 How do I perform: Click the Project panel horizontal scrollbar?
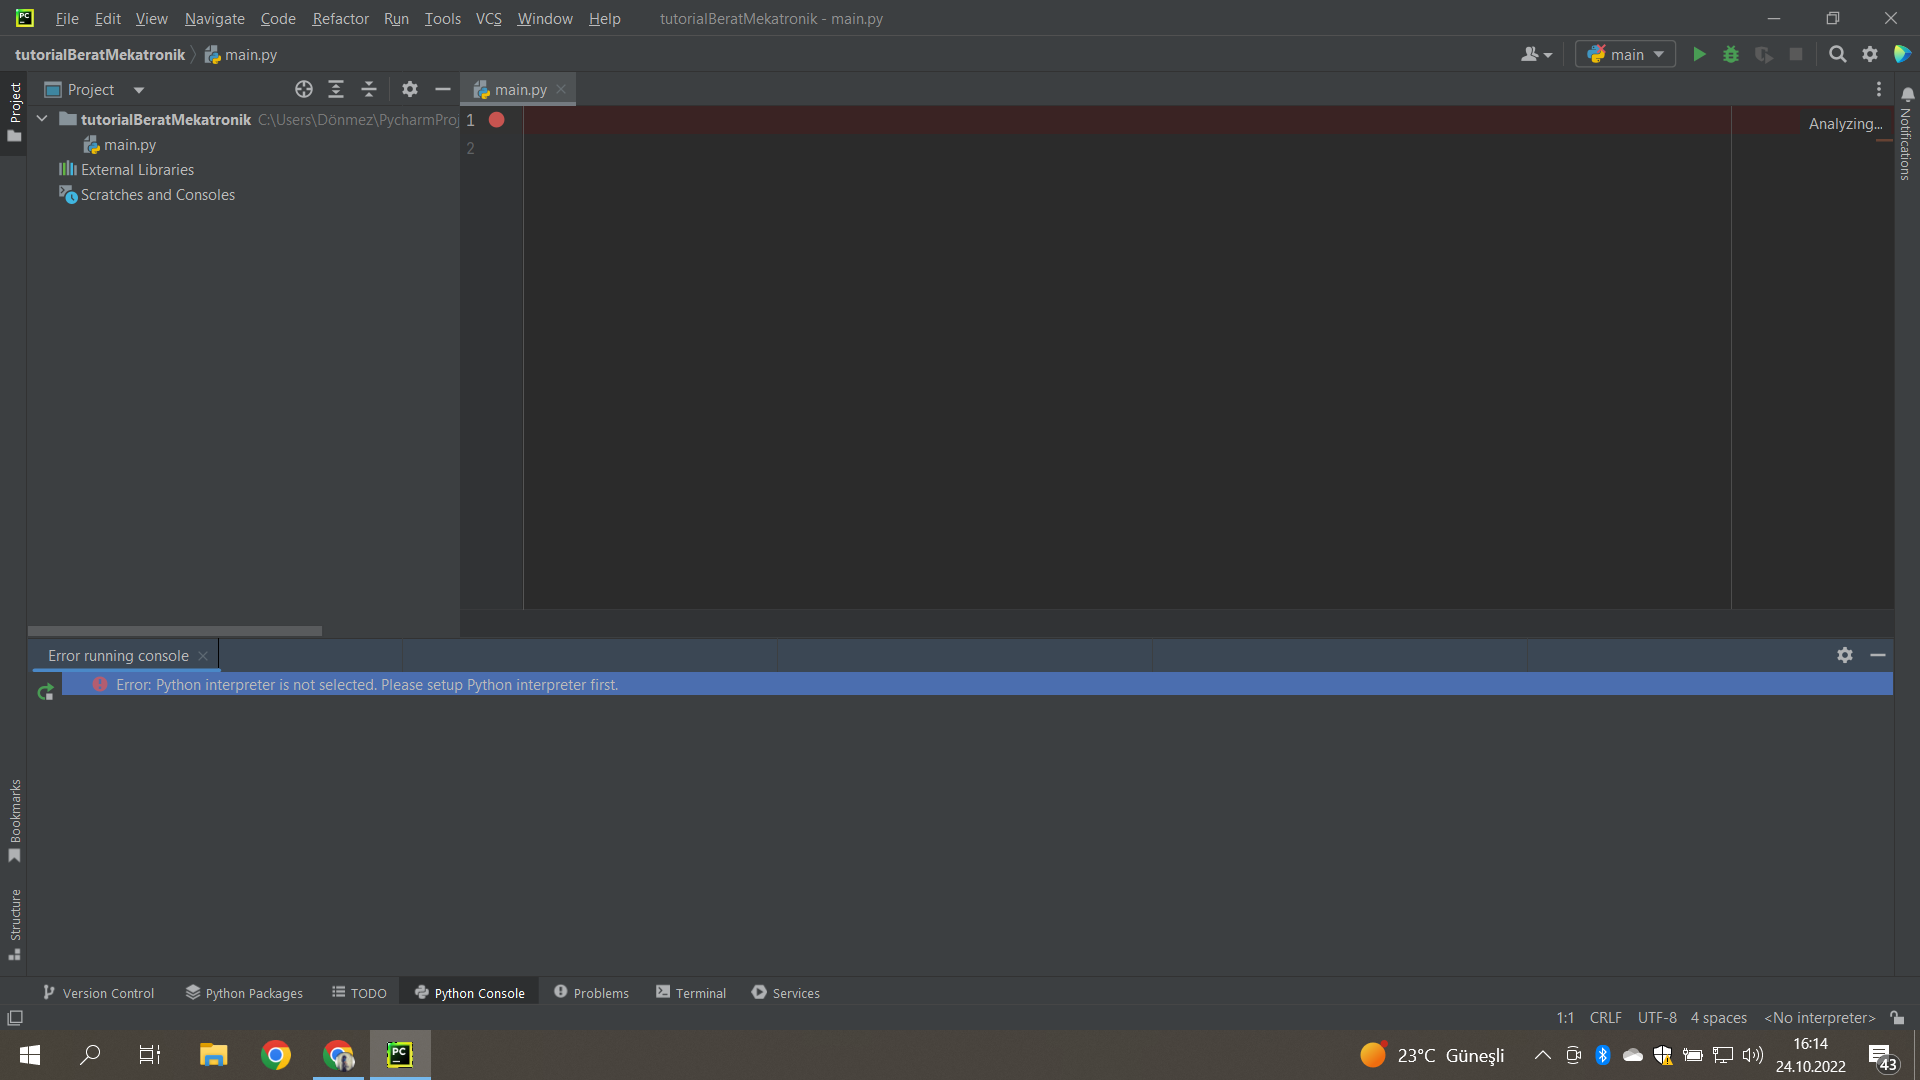(175, 631)
